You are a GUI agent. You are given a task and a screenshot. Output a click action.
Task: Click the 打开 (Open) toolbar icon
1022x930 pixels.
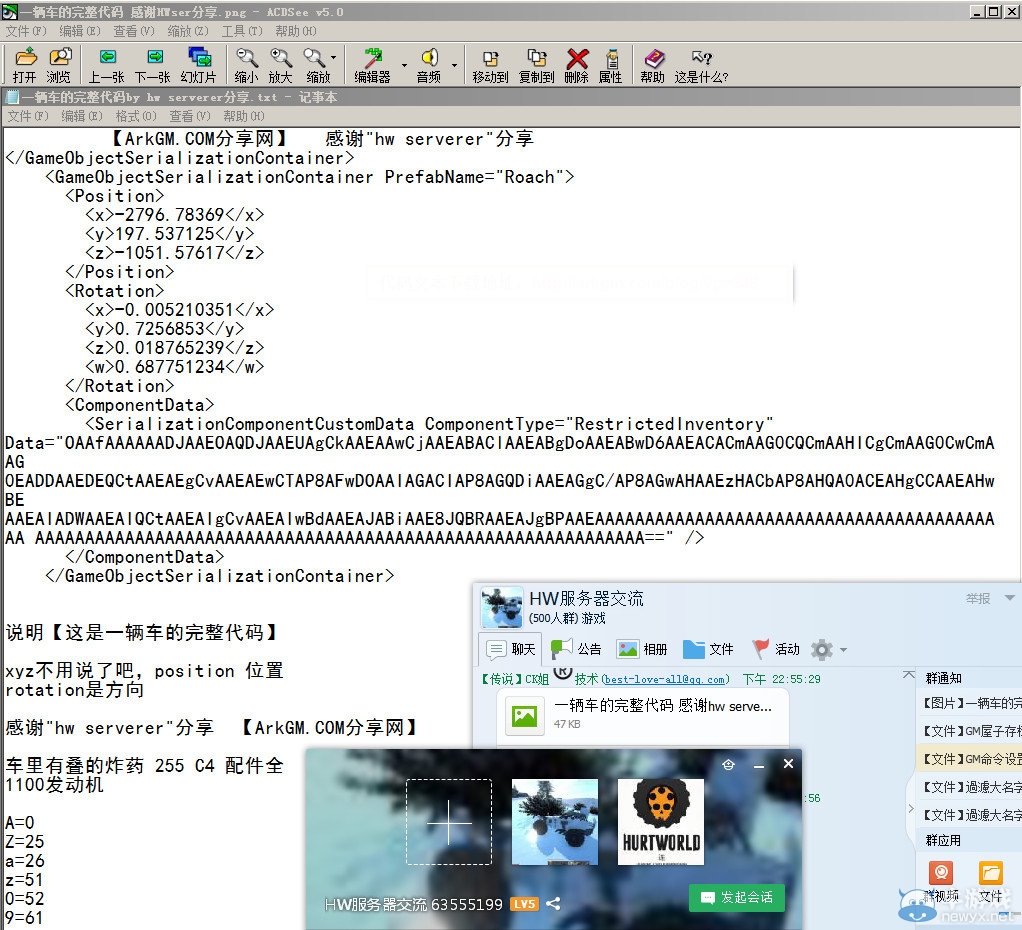click(25, 64)
